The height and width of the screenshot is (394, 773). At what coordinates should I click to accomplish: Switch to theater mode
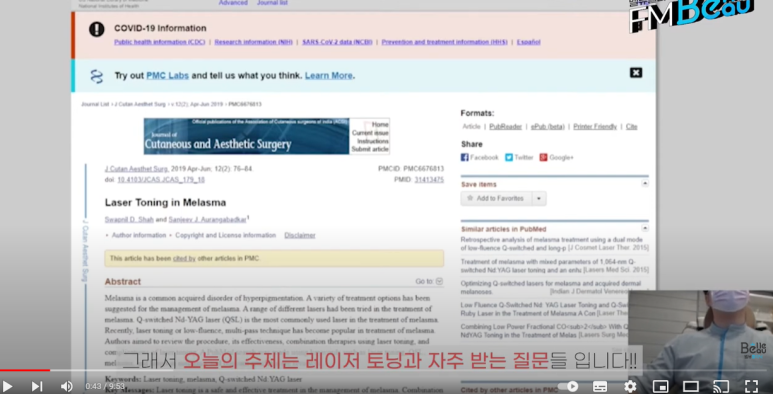coord(691,386)
